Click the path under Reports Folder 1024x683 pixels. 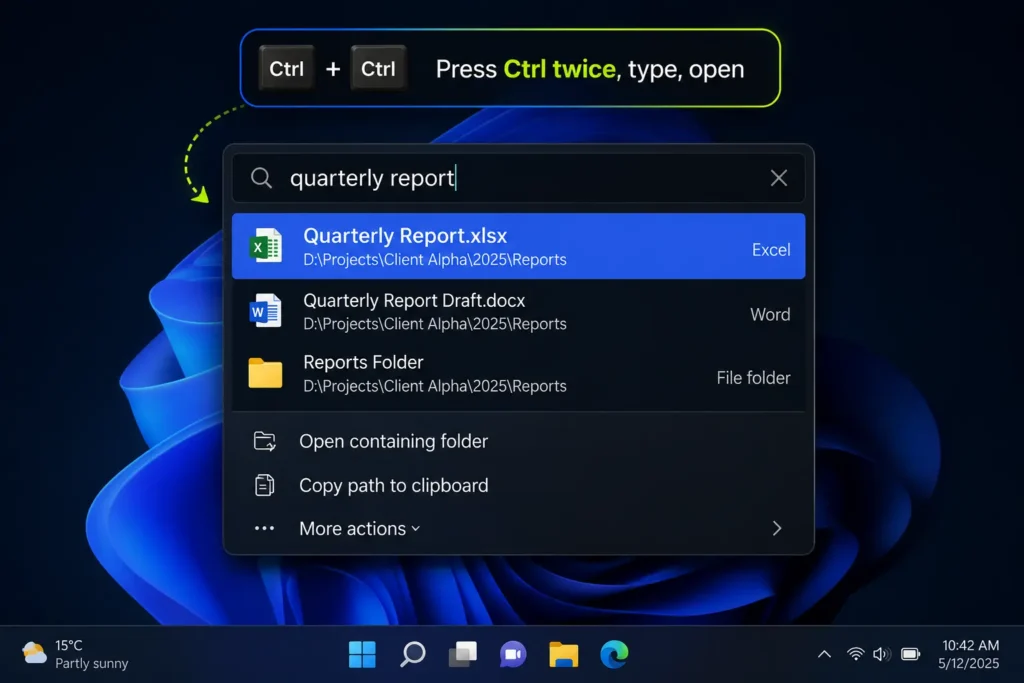(x=435, y=386)
